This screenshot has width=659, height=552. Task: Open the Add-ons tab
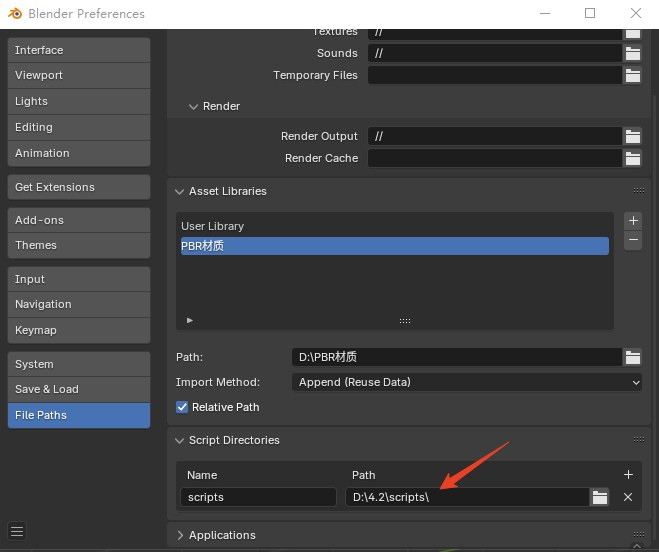coord(79,220)
